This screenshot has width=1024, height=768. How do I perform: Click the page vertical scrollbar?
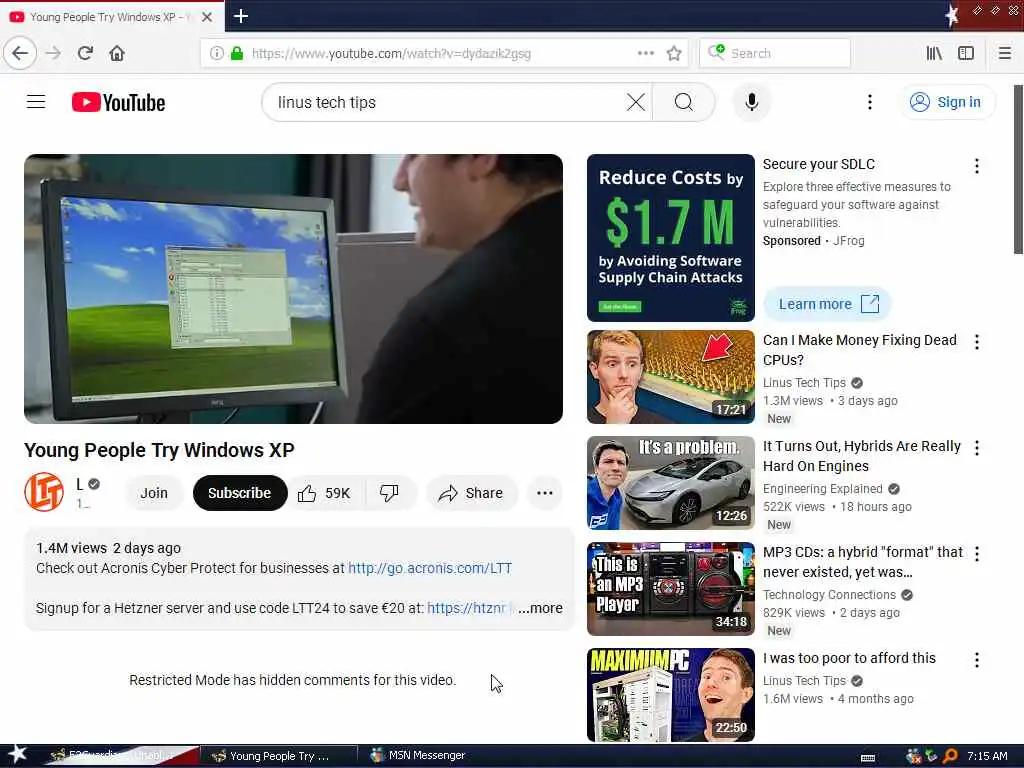coord(1018,170)
